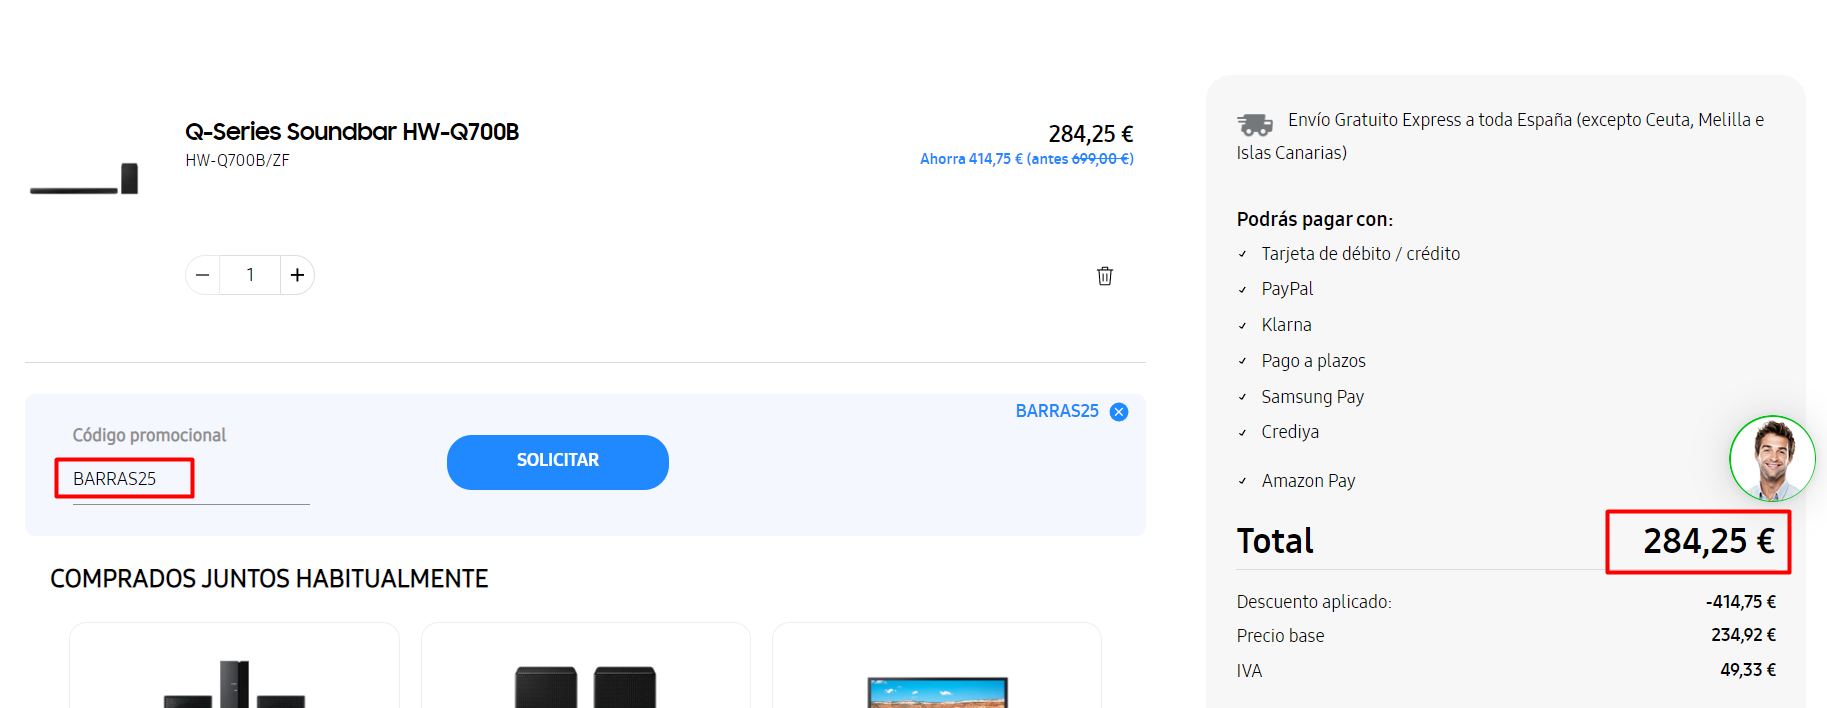Open the Q-Series Soundbar HW-Q700B title
The image size is (1827, 708).
352,132
